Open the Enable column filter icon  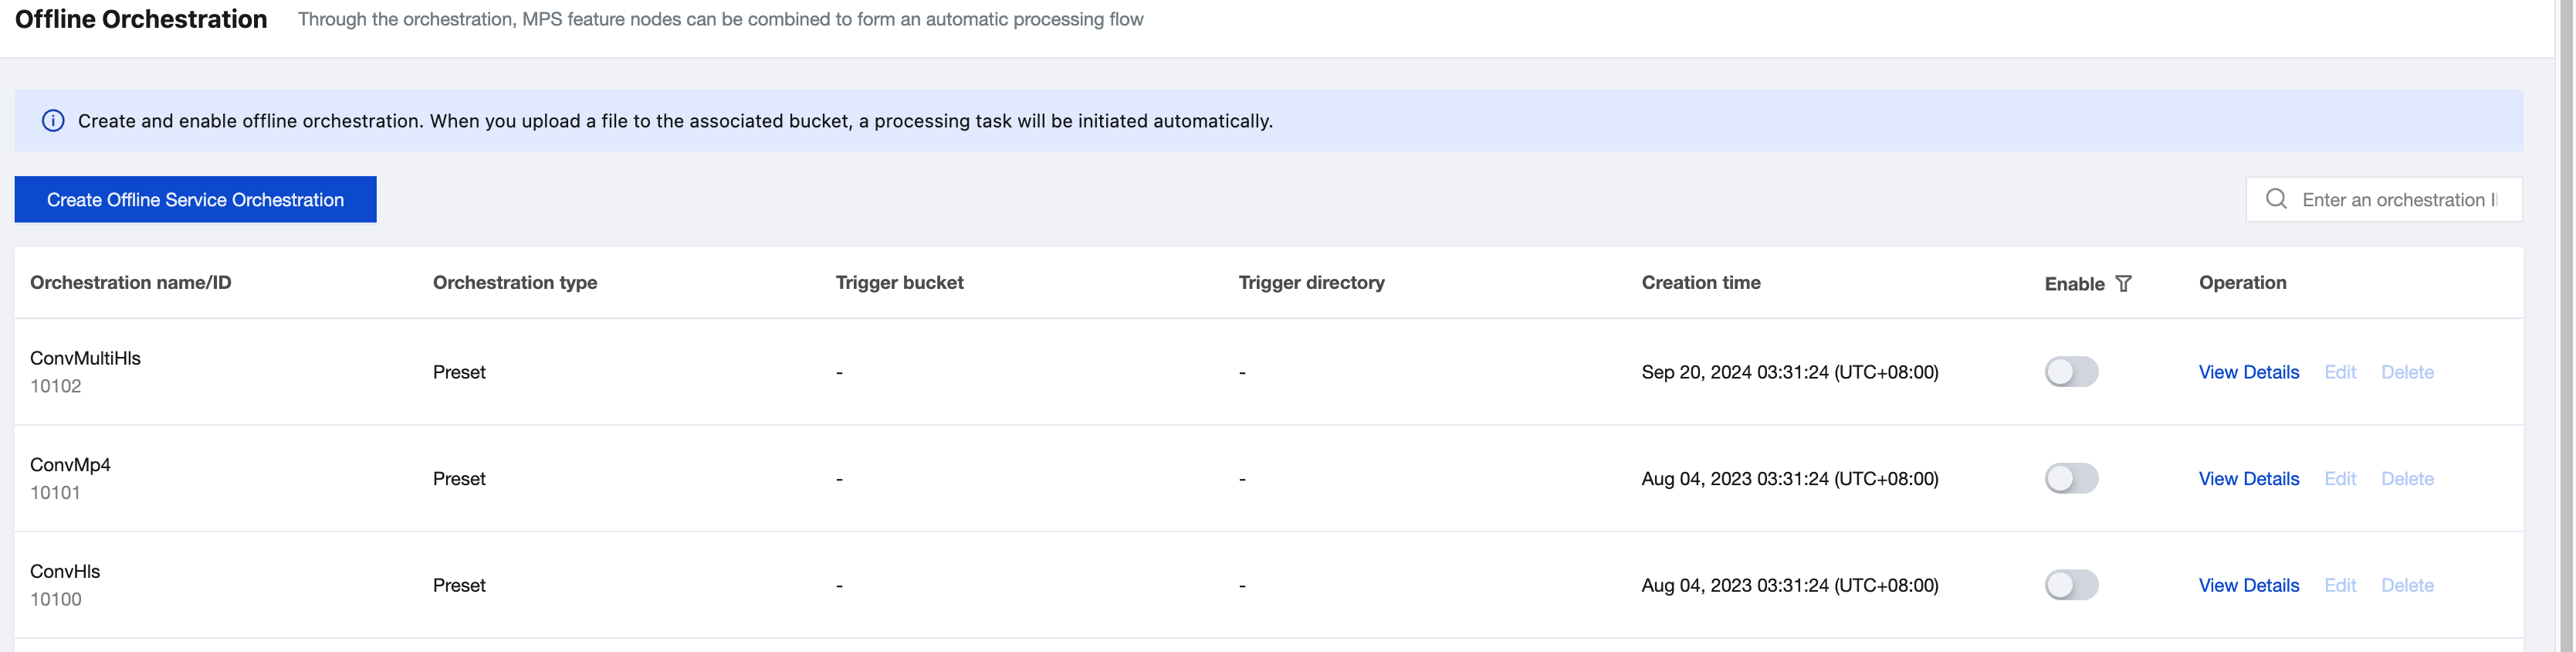pos(2123,284)
